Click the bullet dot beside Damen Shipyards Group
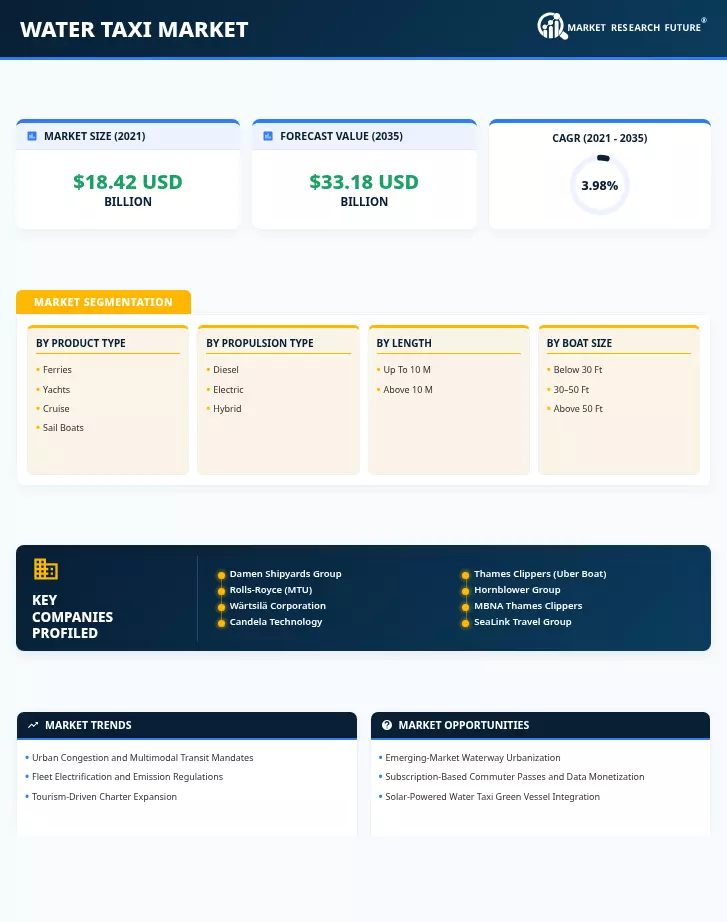This screenshot has height=922, width=727. [221, 575]
